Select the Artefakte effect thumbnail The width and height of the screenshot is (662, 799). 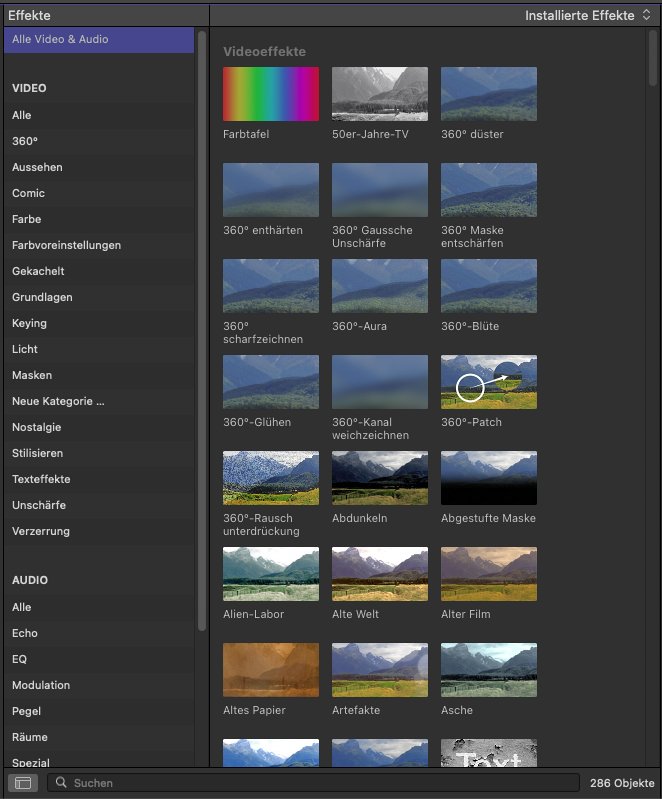[x=380, y=670]
